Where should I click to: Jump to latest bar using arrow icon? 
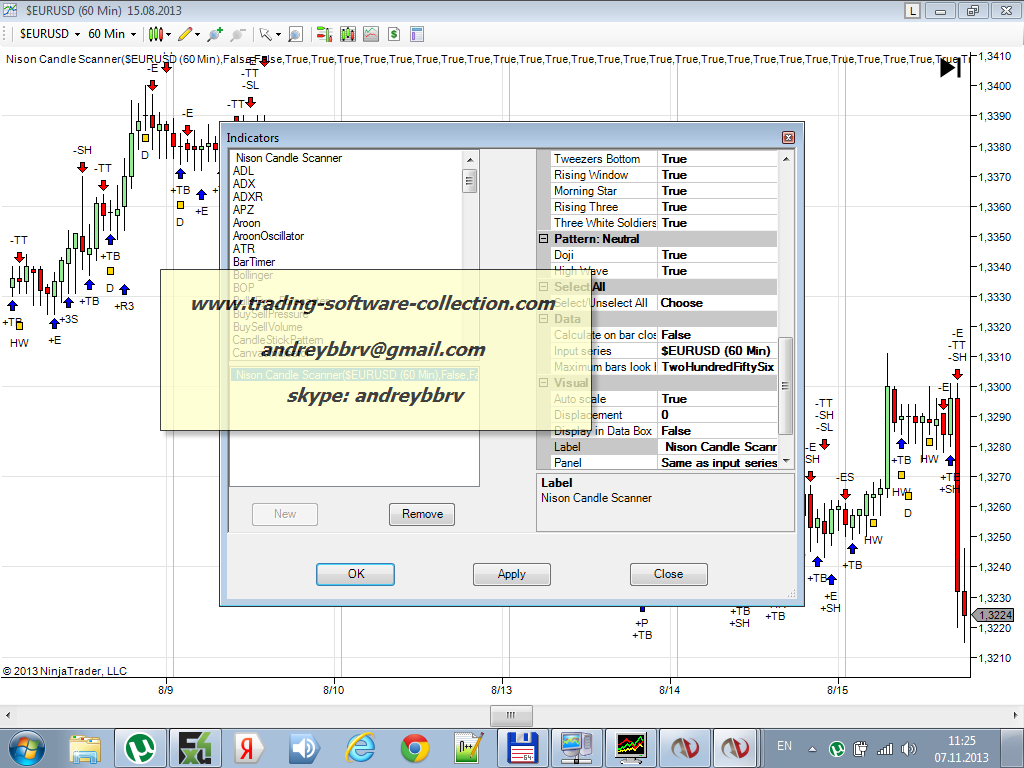(x=950, y=68)
